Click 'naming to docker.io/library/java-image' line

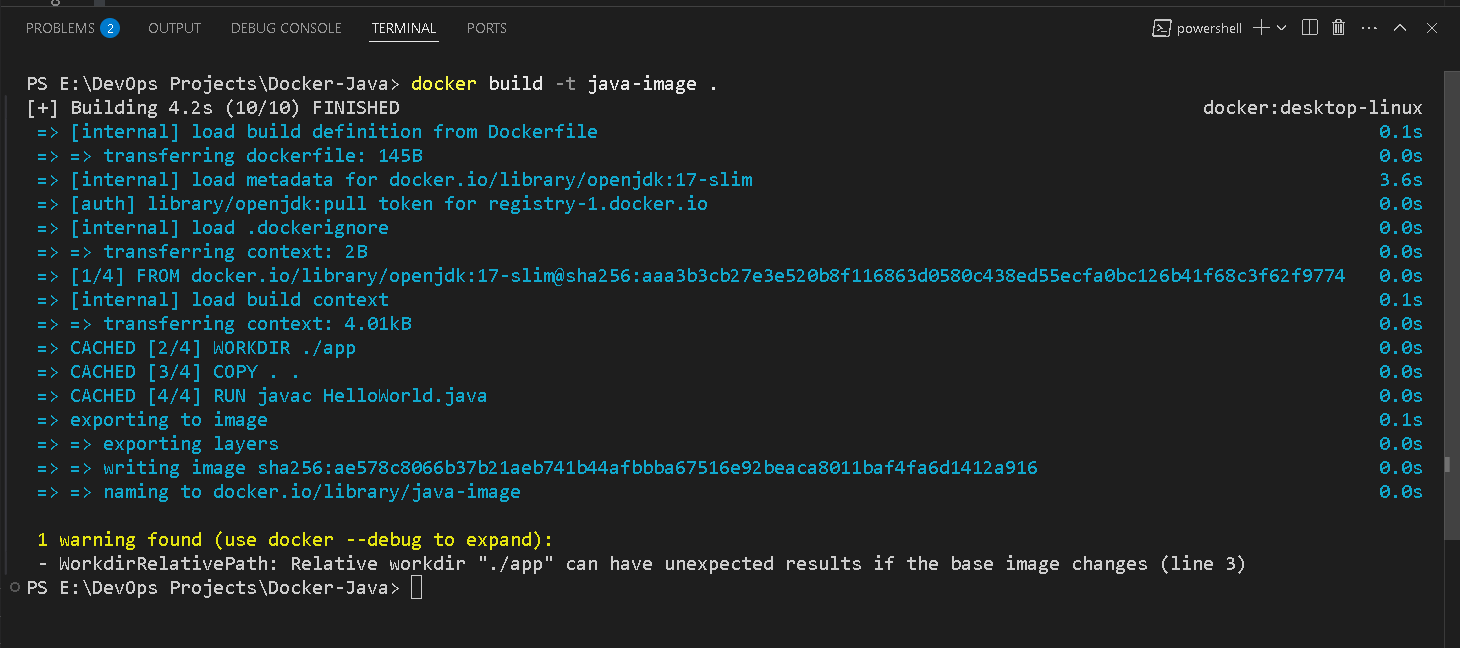279,492
